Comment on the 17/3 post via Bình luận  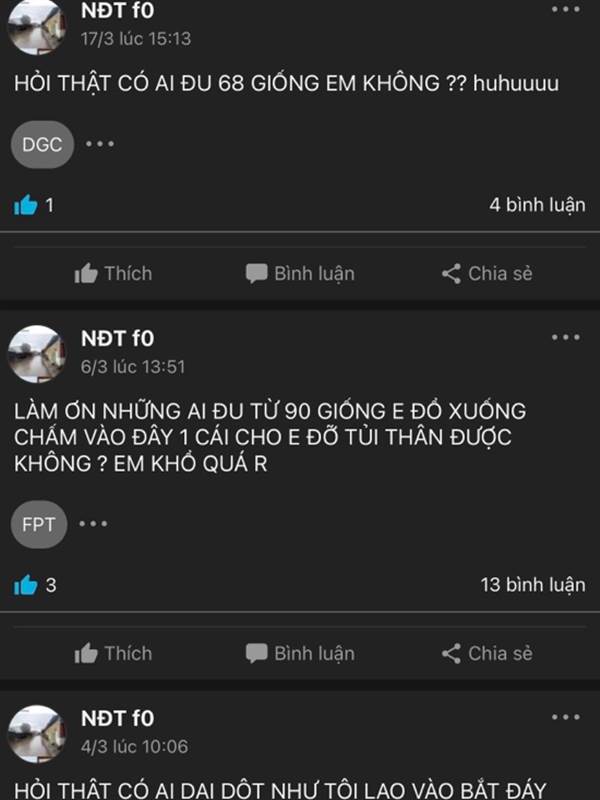[300, 273]
